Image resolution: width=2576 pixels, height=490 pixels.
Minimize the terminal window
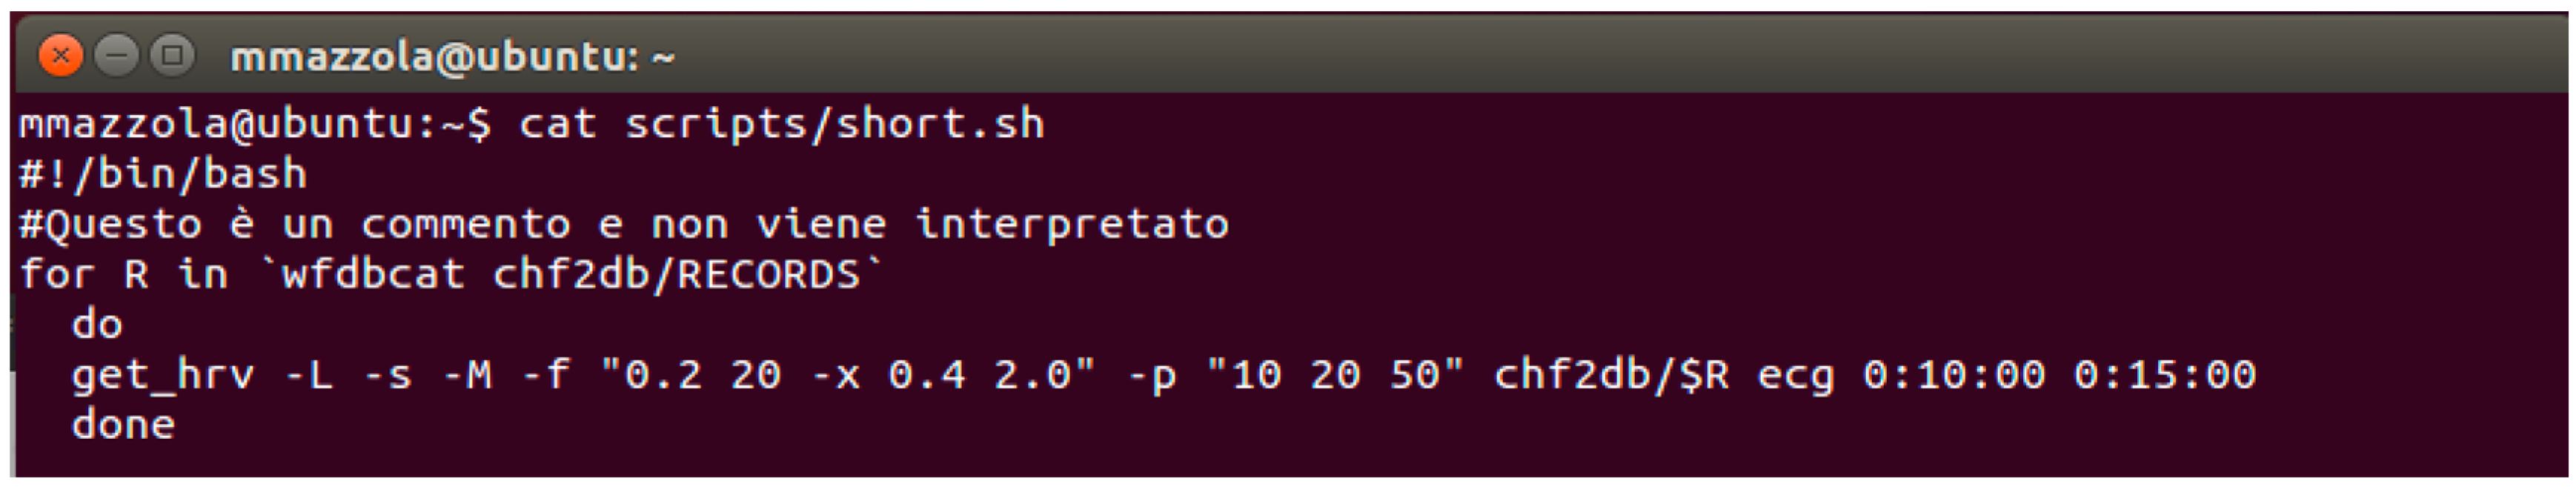116,55
